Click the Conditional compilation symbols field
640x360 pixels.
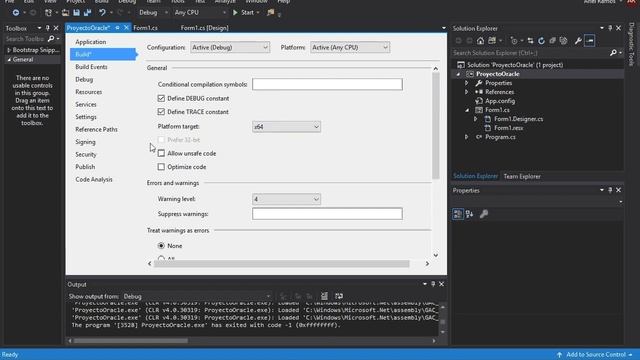tap(327, 84)
